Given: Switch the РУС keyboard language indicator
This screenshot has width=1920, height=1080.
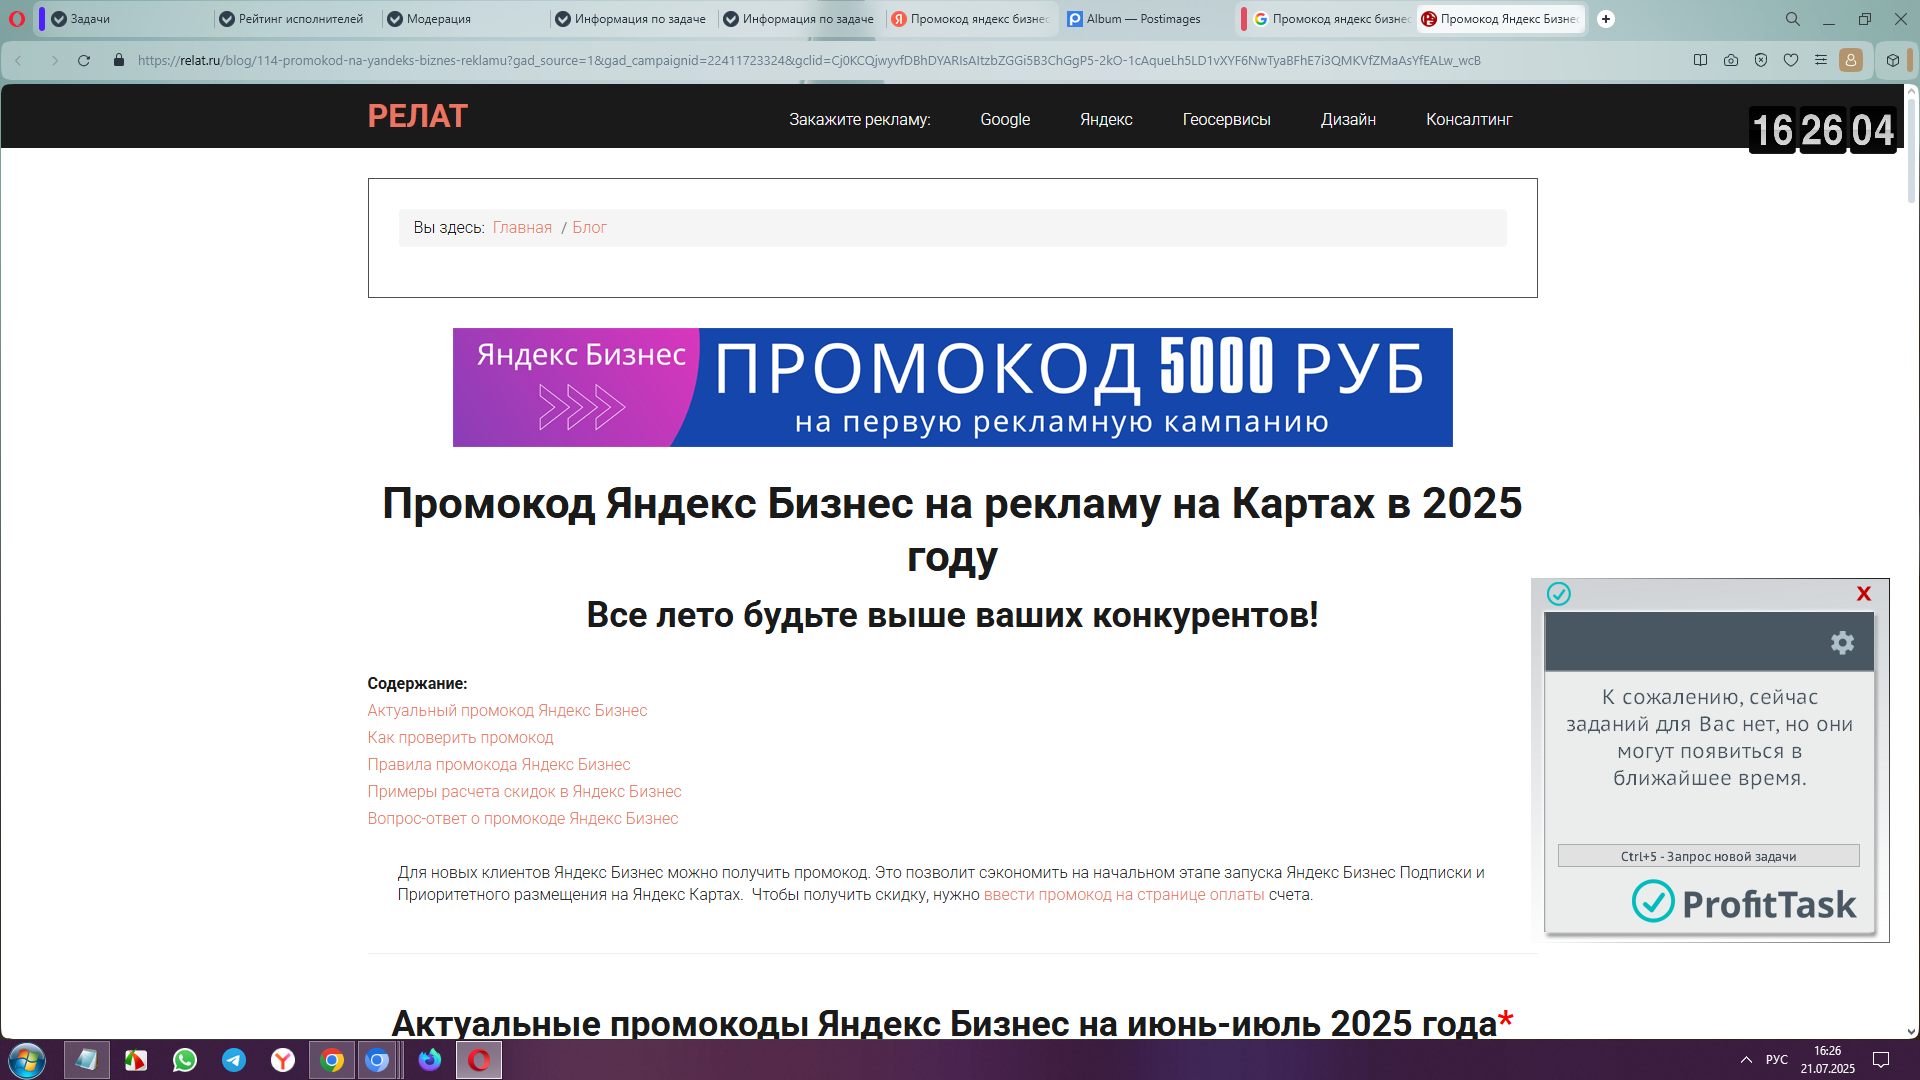Looking at the screenshot, I should click(x=1777, y=1060).
